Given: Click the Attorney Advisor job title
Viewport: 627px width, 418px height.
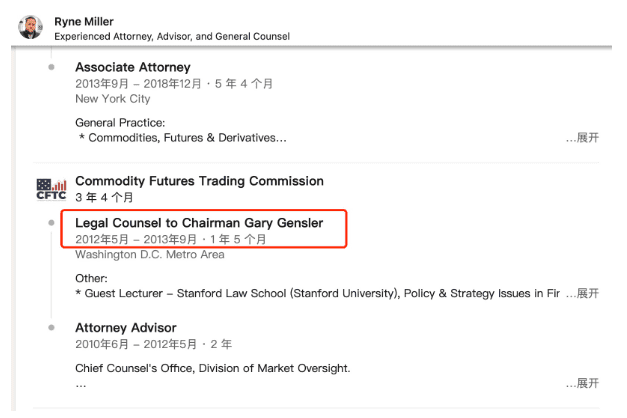Looking at the screenshot, I should (125, 328).
